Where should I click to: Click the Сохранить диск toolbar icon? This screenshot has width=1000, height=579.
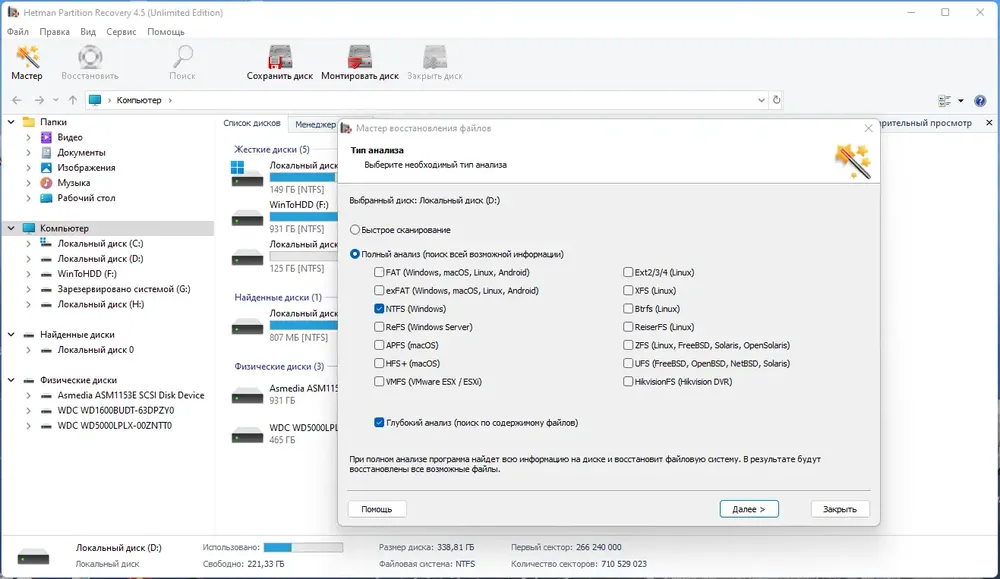click(x=279, y=63)
